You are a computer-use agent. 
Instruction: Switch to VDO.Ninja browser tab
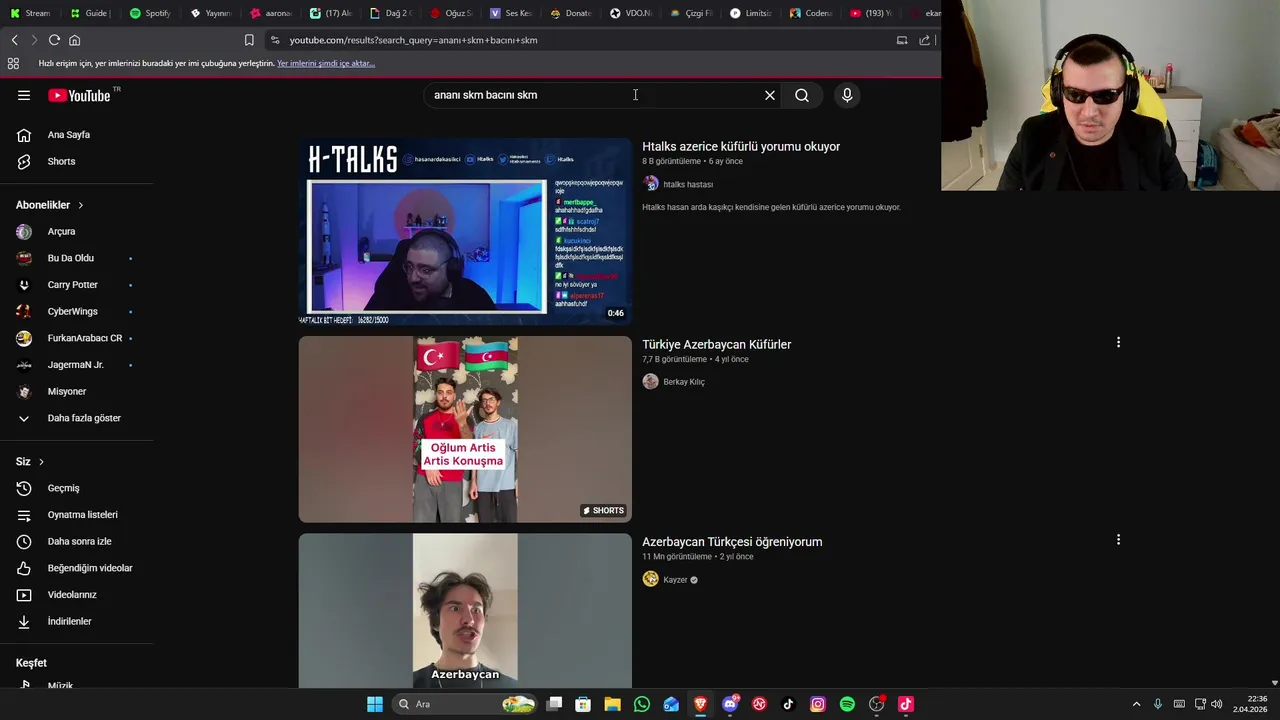[630, 13]
